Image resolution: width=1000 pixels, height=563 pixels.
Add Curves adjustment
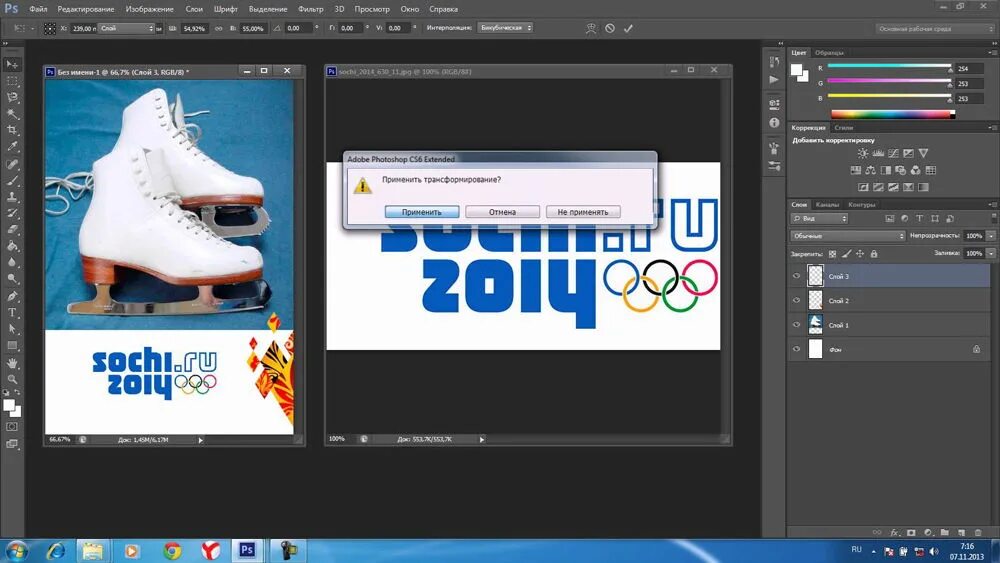coord(893,153)
